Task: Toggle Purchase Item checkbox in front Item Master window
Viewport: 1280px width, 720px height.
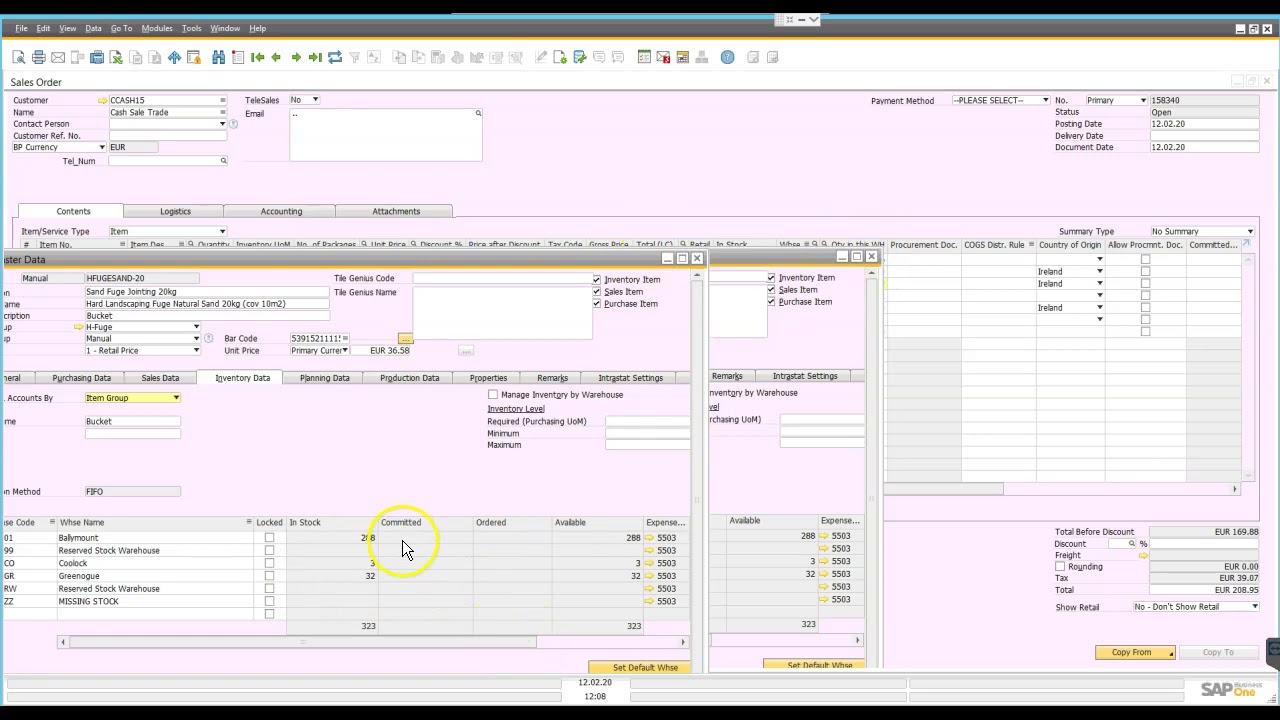Action: click(597, 304)
